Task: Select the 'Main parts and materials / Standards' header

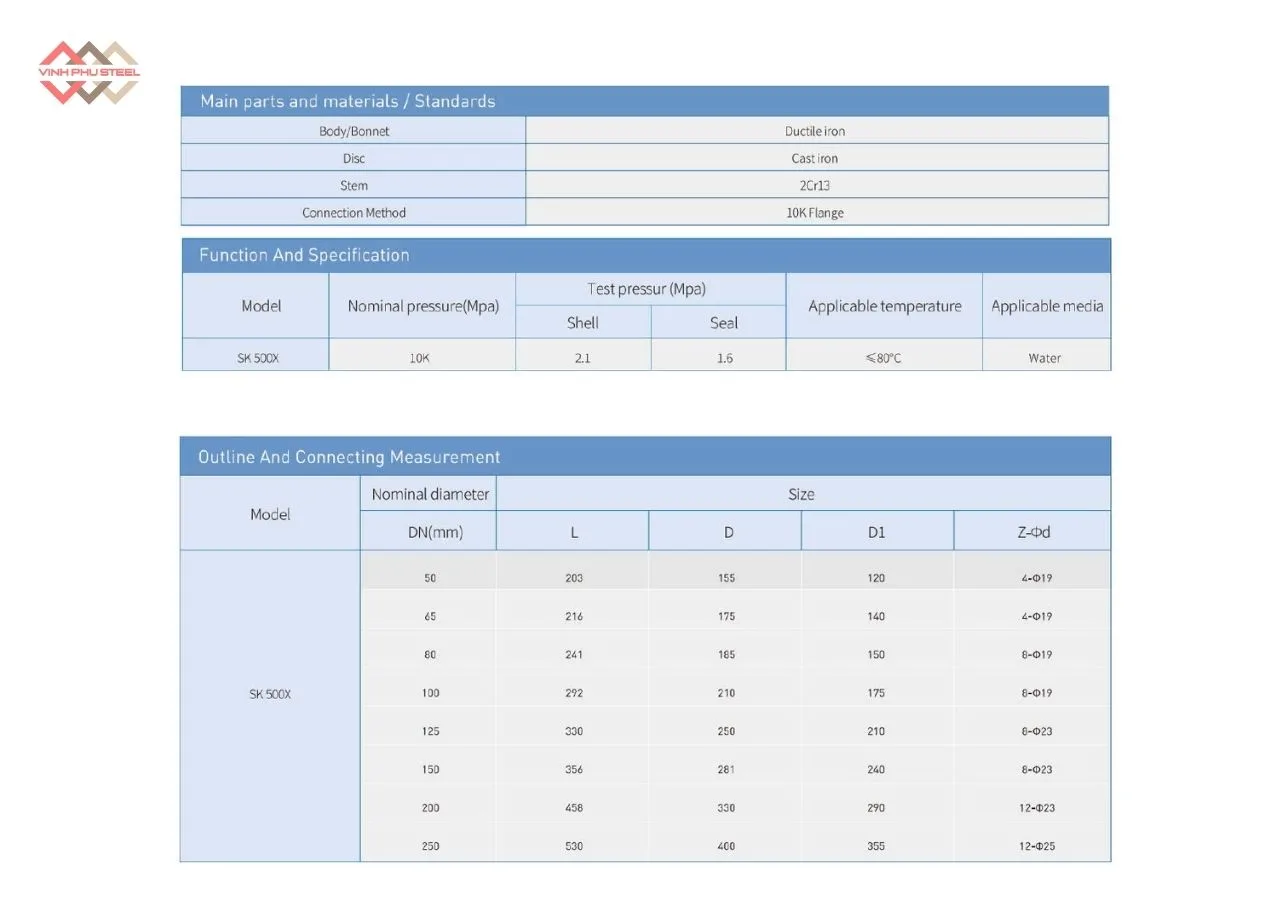Action: [x=347, y=101]
